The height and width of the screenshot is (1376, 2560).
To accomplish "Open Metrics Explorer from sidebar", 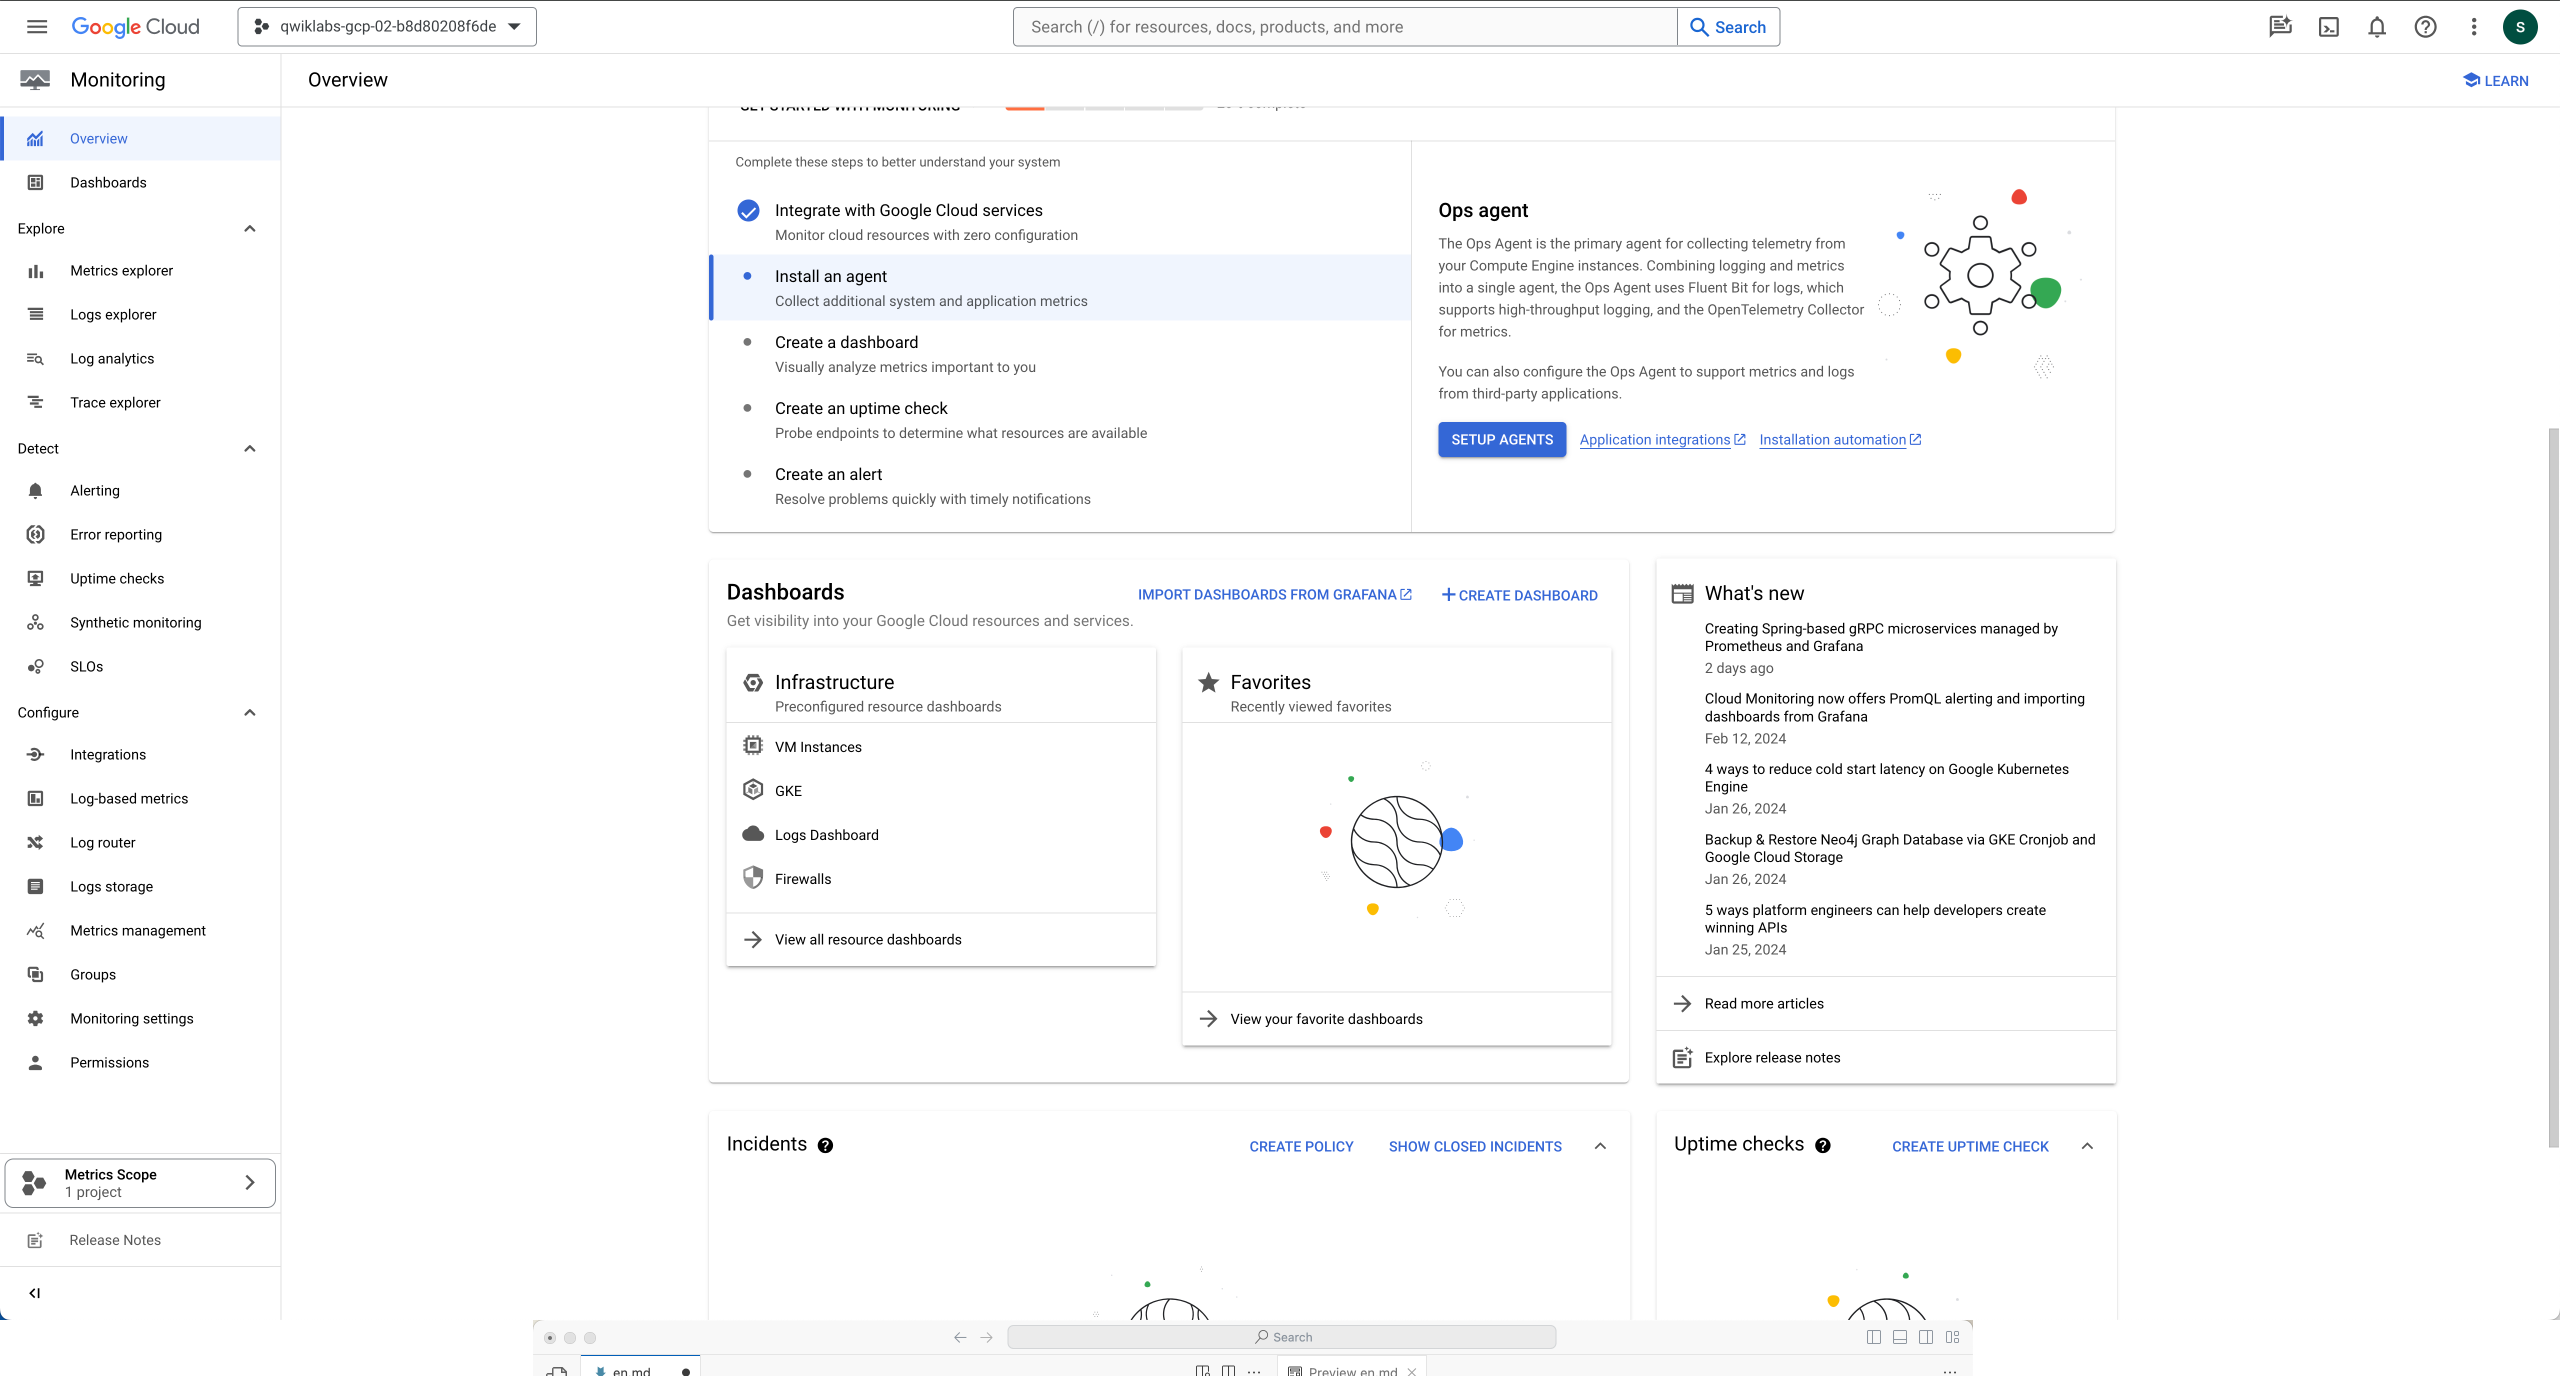I will tap(120, 269).
